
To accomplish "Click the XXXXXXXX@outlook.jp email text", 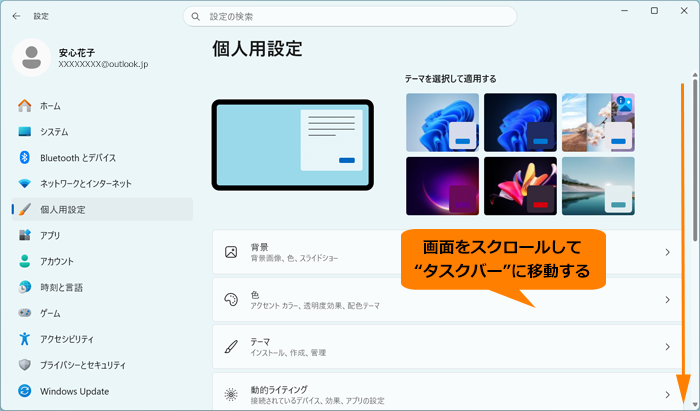I will click(103, 64).
